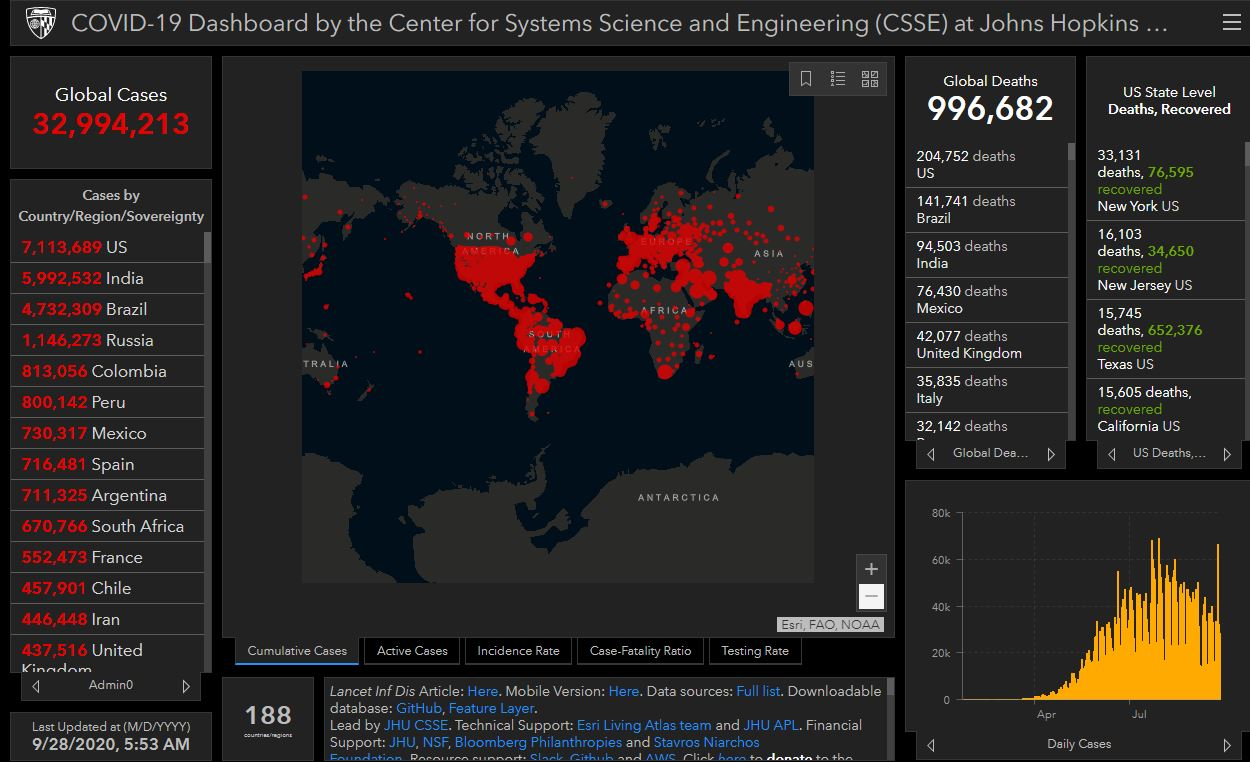Go to next view right of Admin0
Viewport: 1250px width, 762px height.
[185, 686]
